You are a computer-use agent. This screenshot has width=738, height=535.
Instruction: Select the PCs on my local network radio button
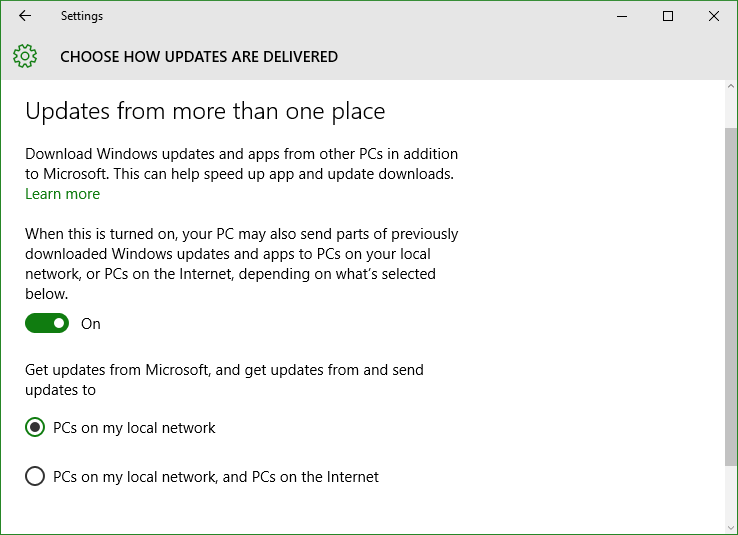click(x=35, y=427)
